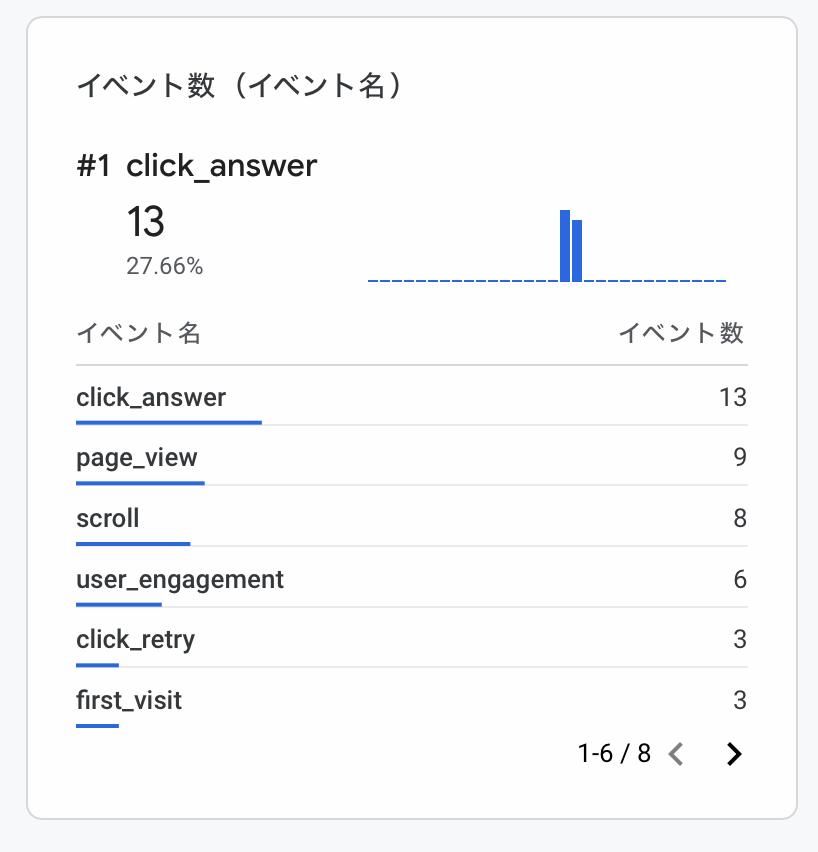
Task: Open the user_engagement event row
Action: [180, 579]
